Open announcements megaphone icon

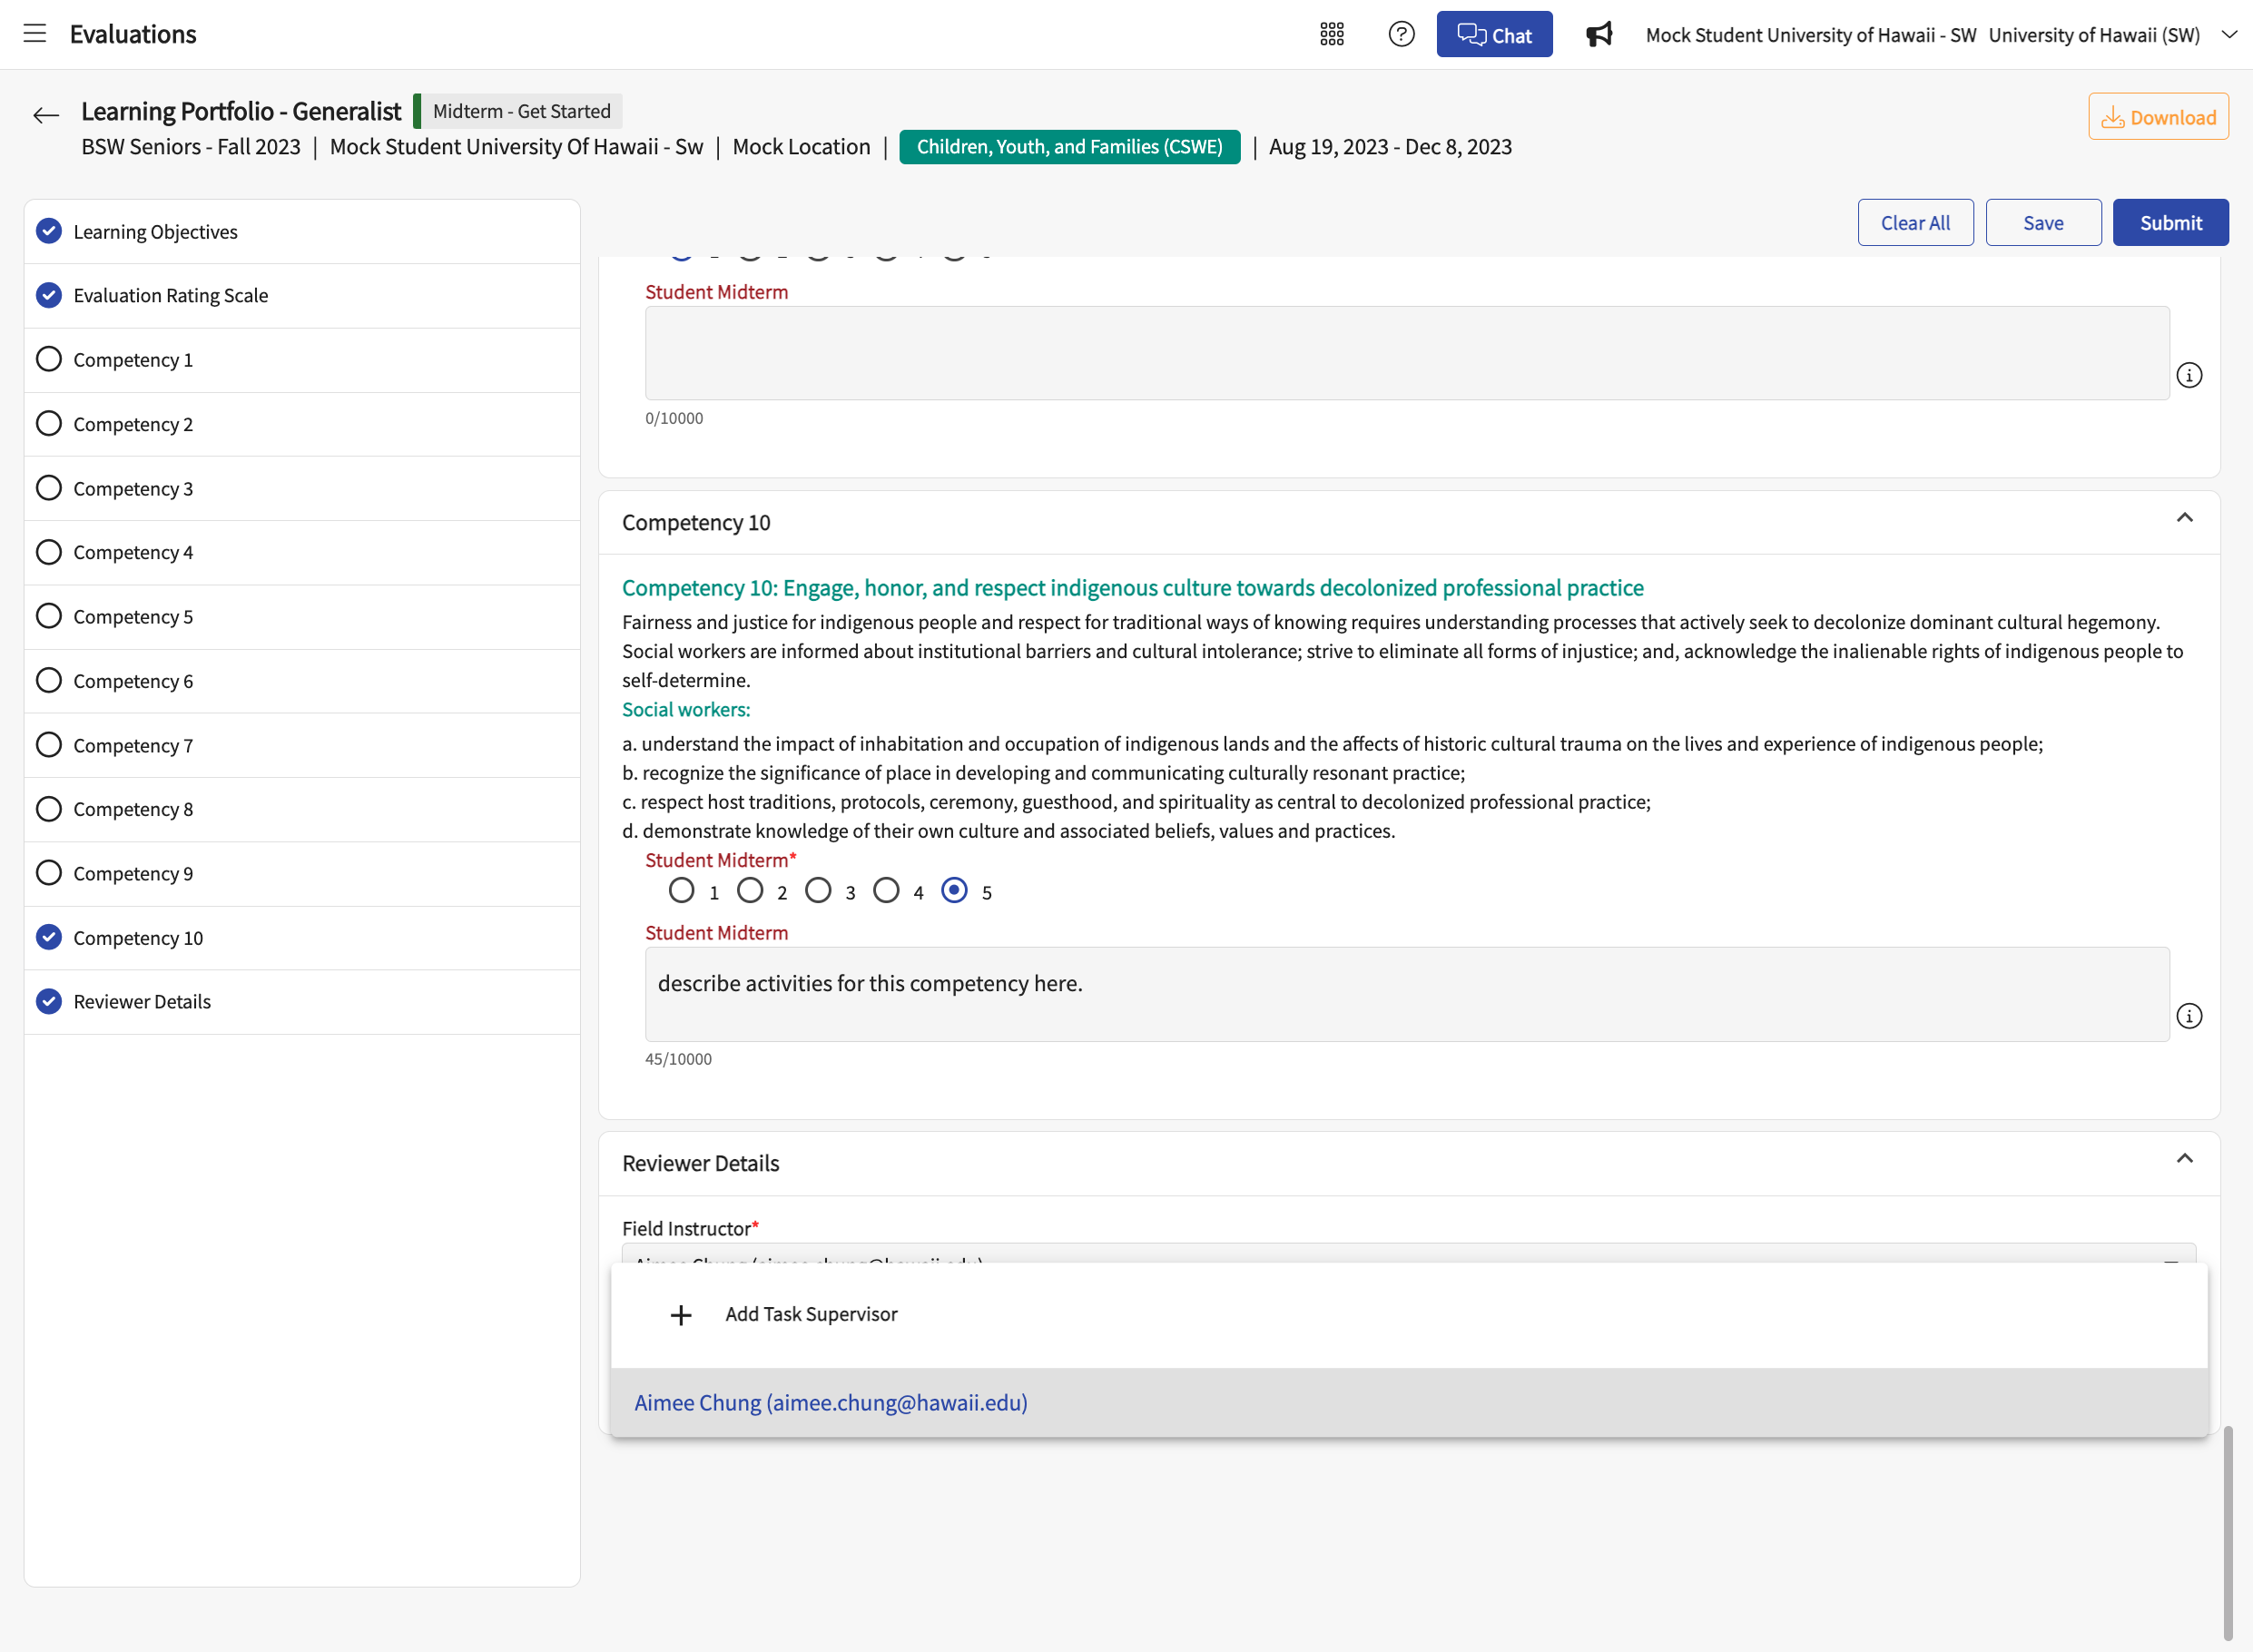point(1599,34)
